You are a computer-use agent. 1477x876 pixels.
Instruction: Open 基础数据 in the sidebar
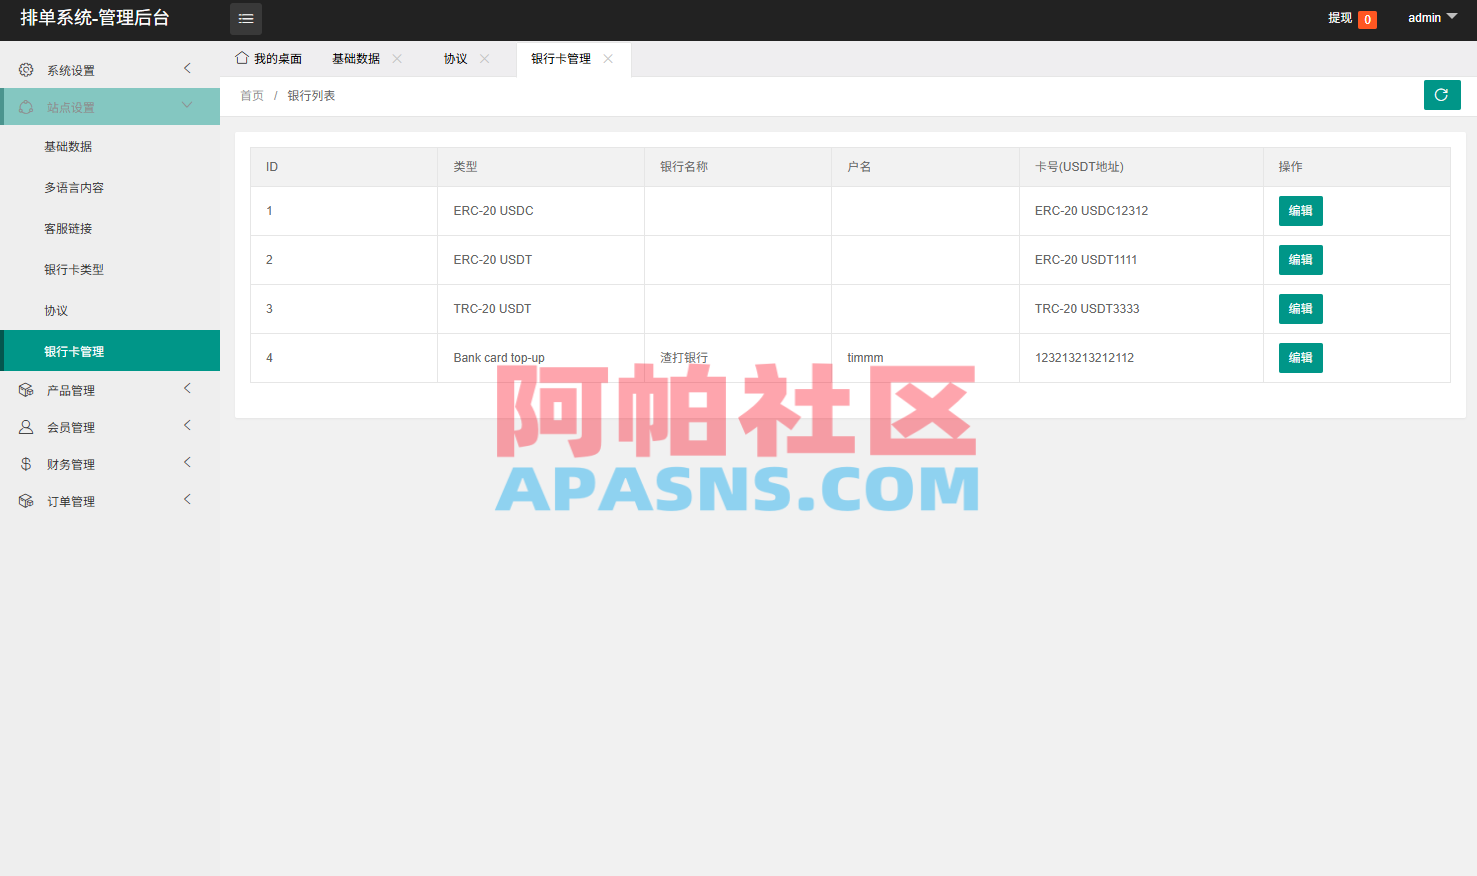coord(110,146)
